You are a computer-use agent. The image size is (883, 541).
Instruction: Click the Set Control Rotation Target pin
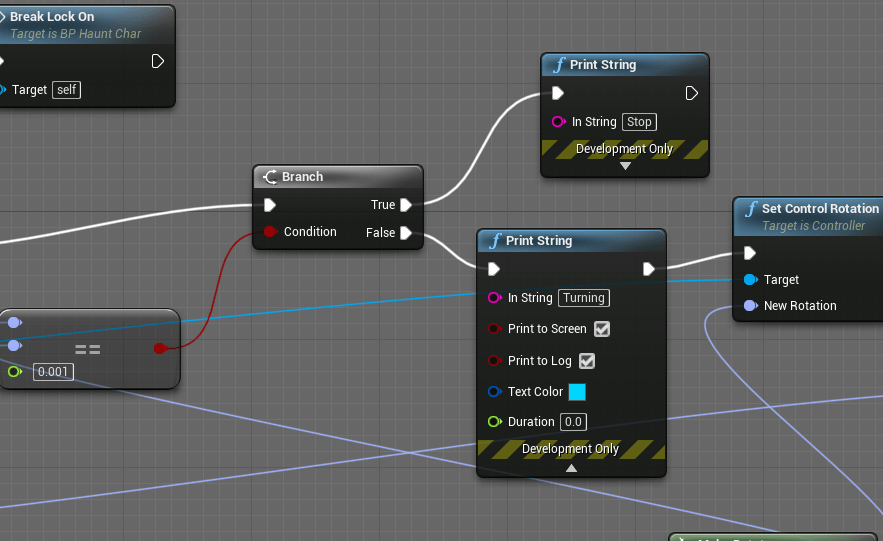[750, 280]
